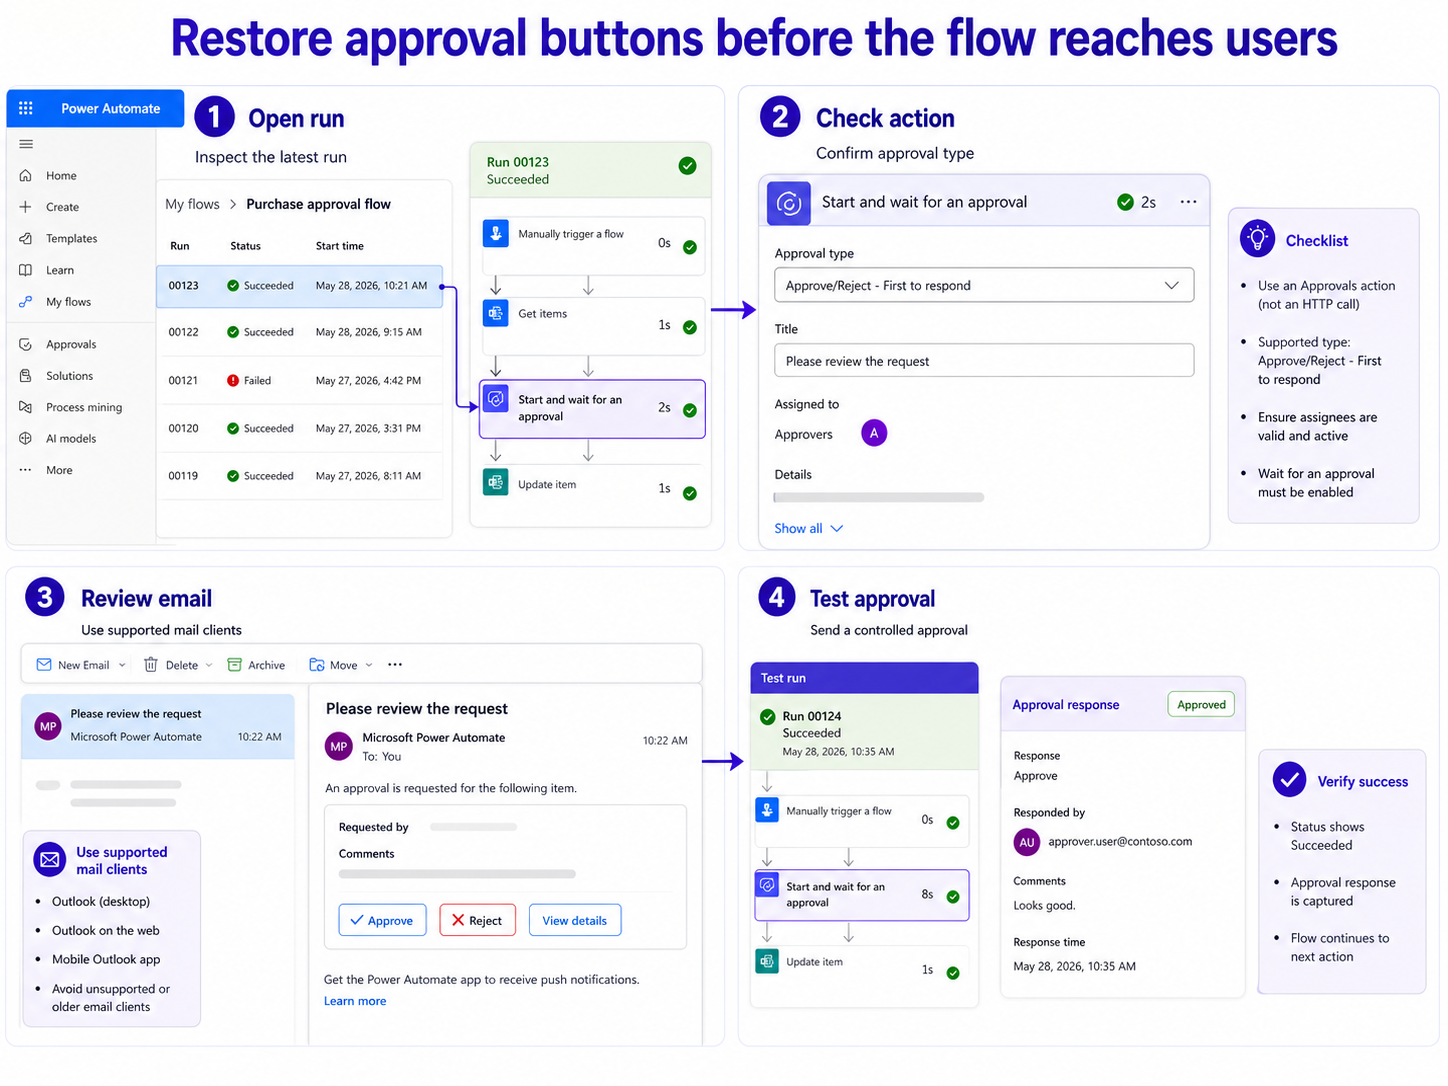Select run 00120 row
The height and width of the screenshot is (1086, 1448).
pos(299,428)
